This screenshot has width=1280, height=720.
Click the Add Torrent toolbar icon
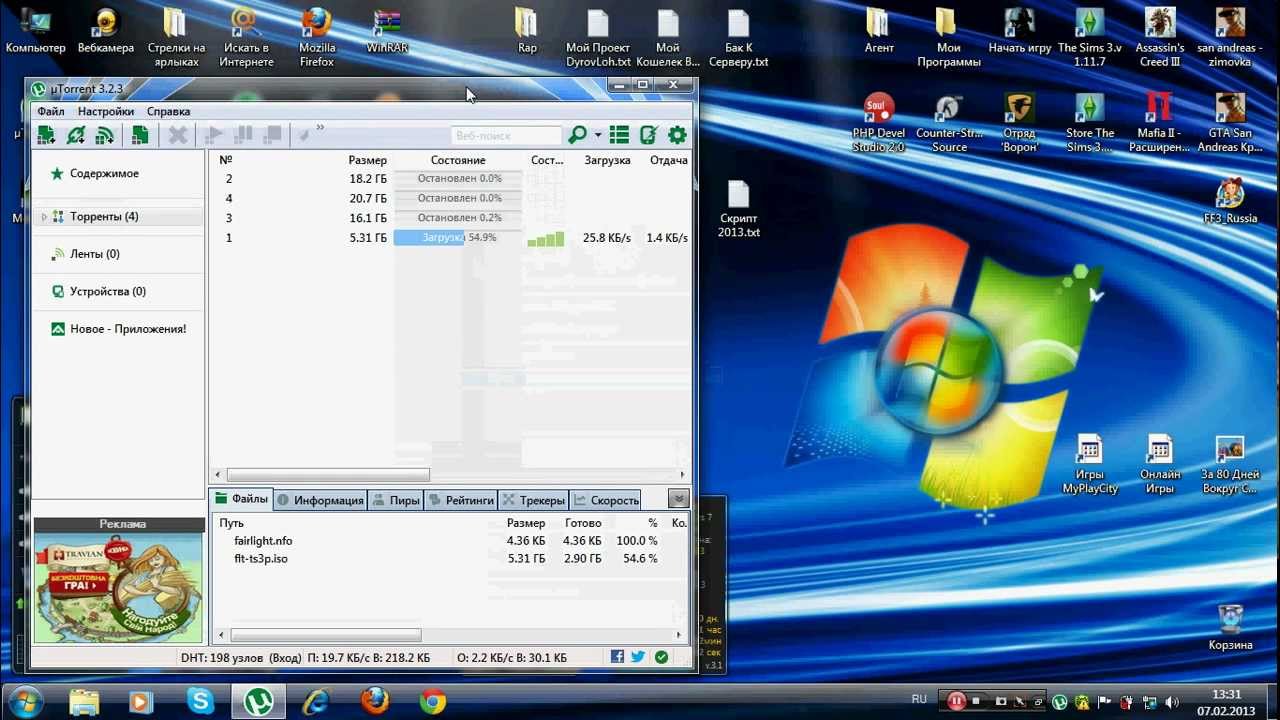point(46,135)
